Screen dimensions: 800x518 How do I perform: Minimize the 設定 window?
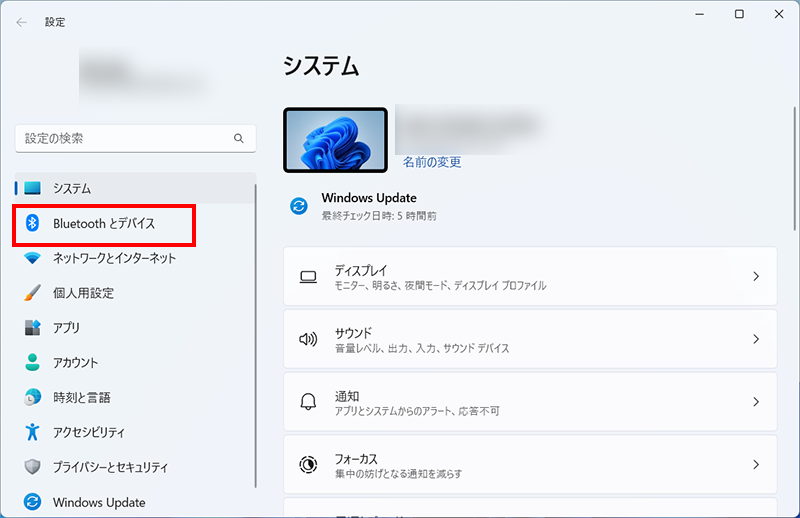click(699, 14)
